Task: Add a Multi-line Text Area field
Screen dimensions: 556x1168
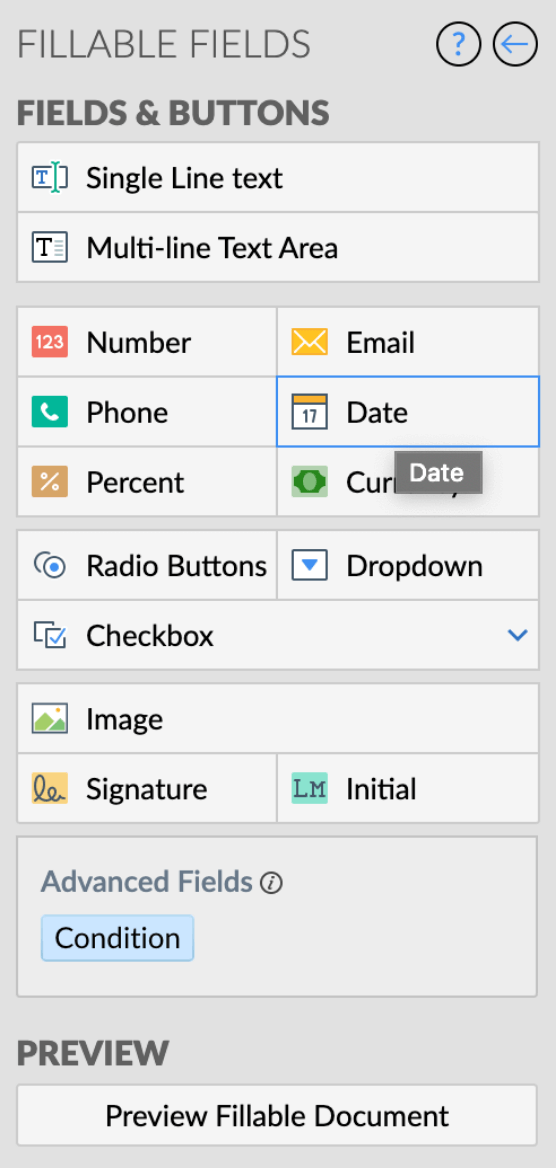Action: [x=278, y=247]
